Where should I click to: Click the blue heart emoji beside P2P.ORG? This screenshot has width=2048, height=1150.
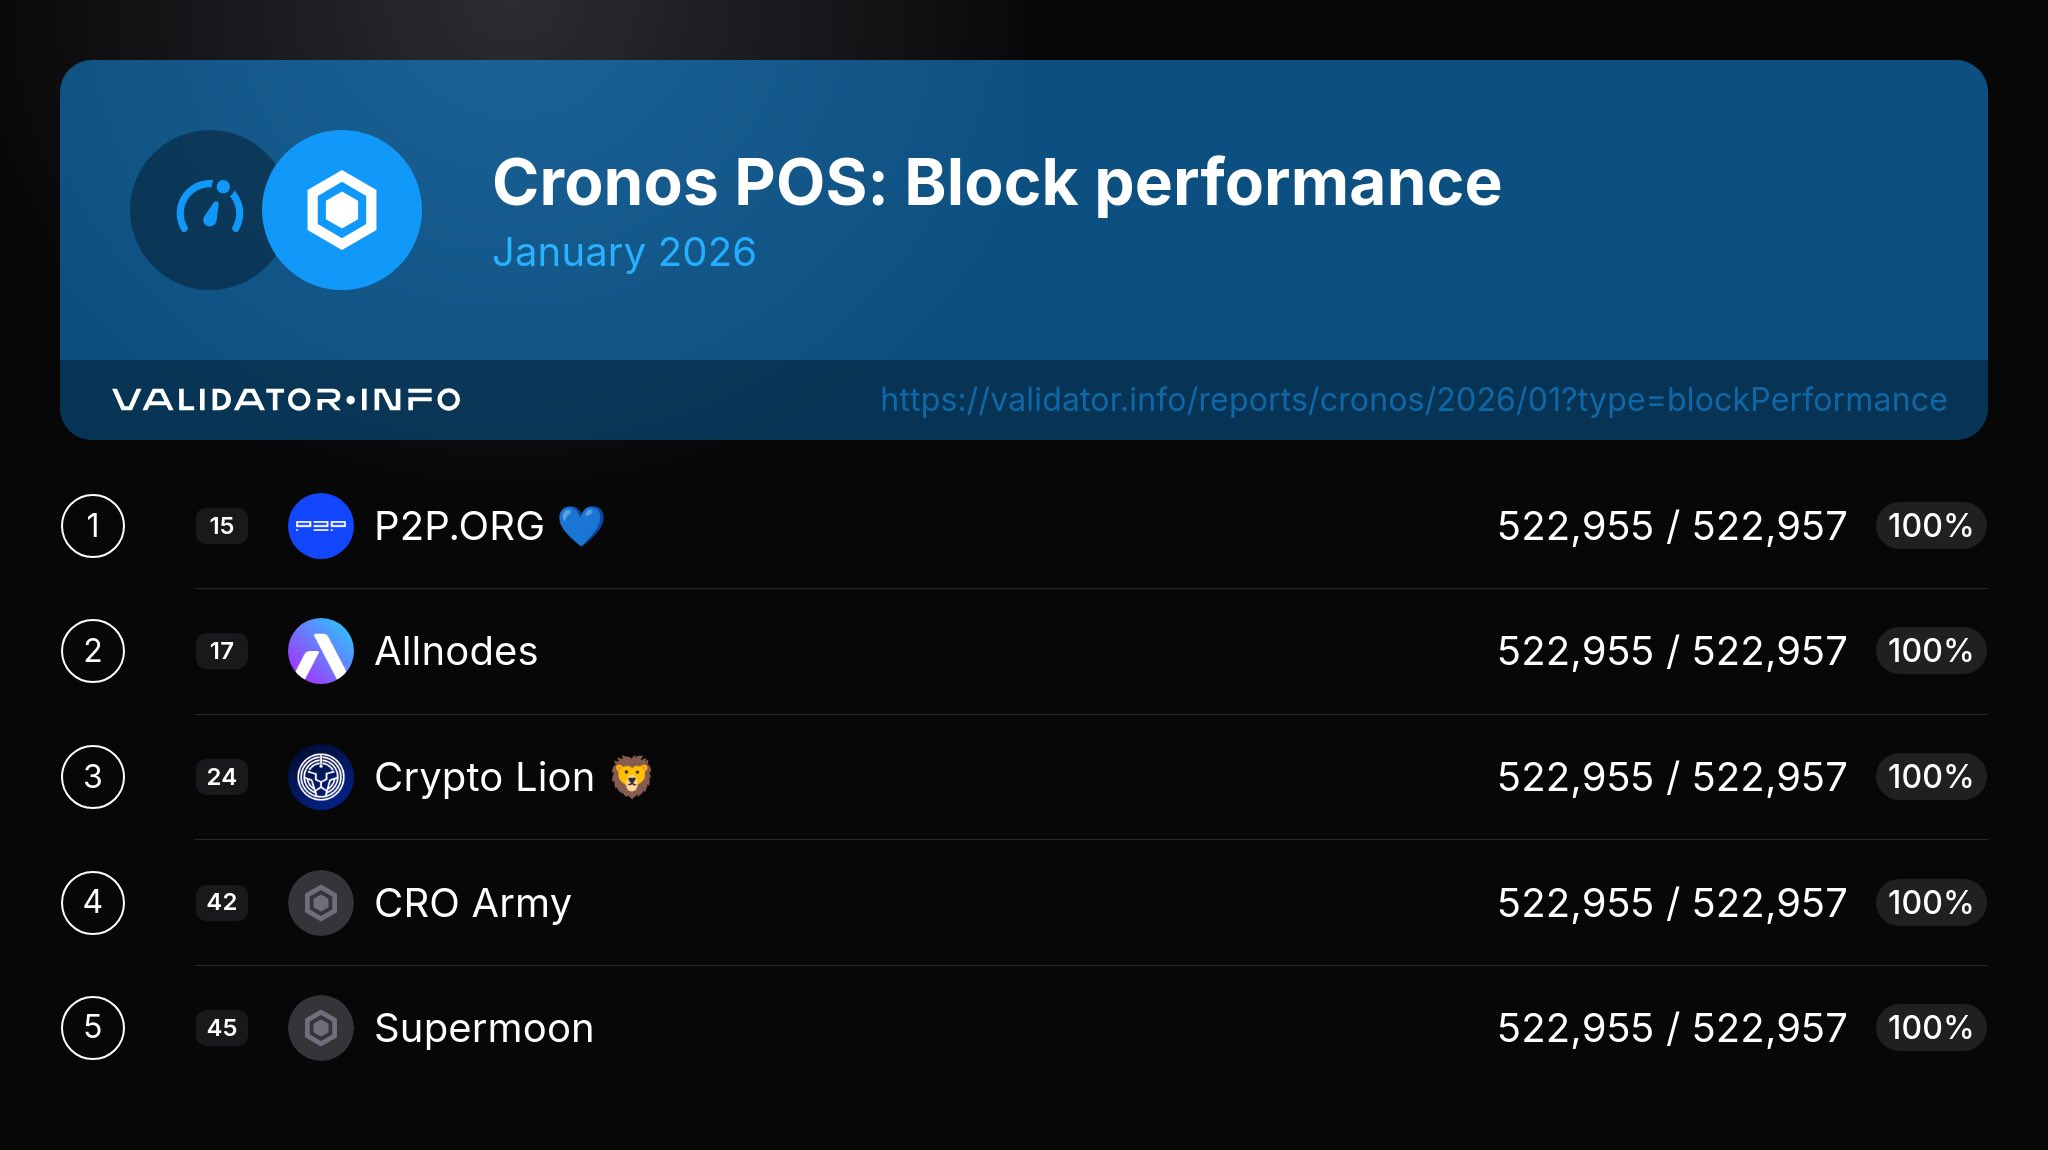pyautogui.click(x=581, y=526)
